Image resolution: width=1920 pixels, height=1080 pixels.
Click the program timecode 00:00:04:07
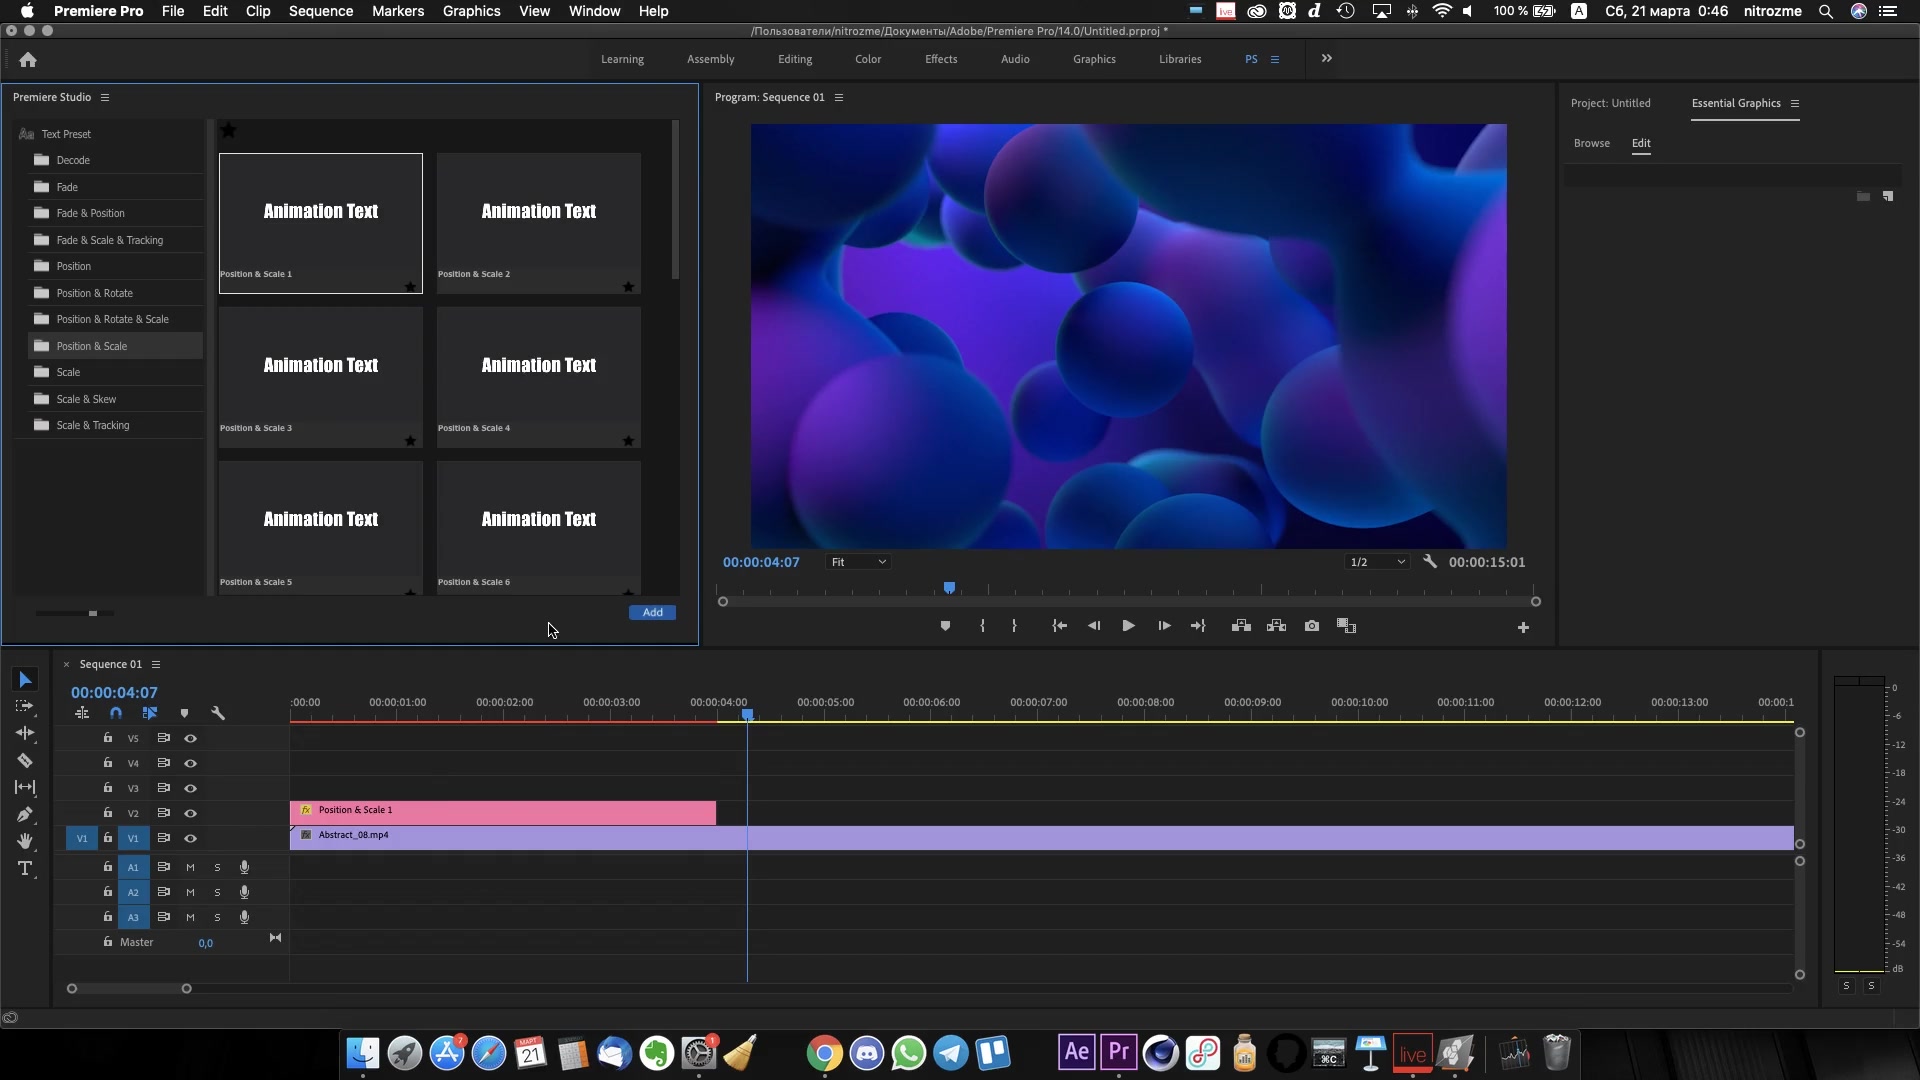point(761,562)
